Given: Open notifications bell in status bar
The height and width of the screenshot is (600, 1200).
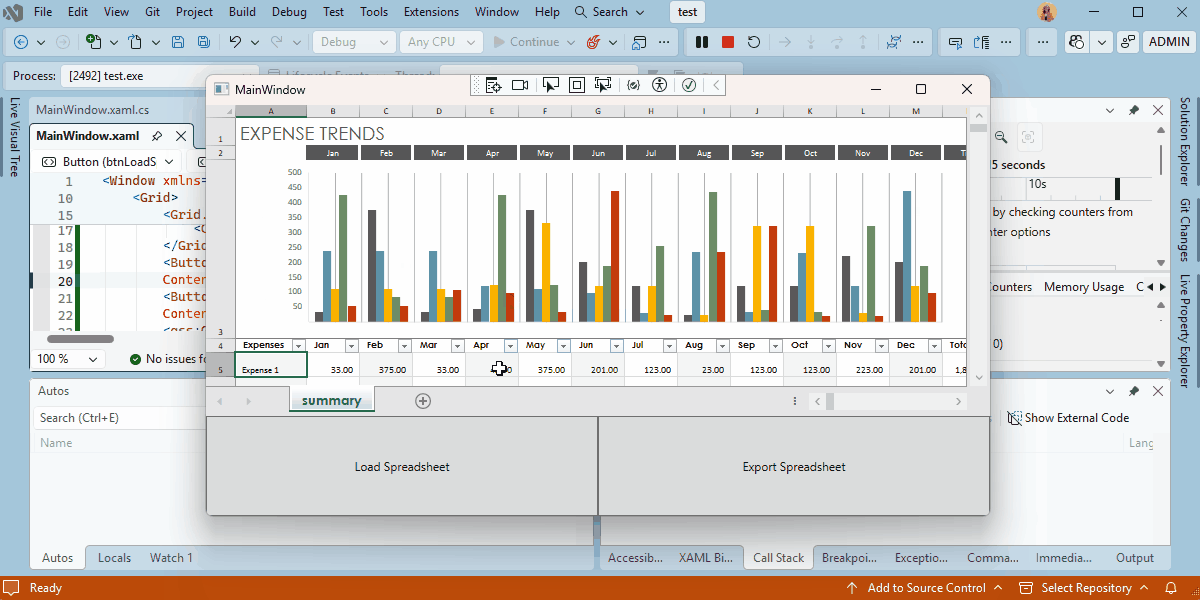Looking at the screenshot, I should coord(1170,588).
